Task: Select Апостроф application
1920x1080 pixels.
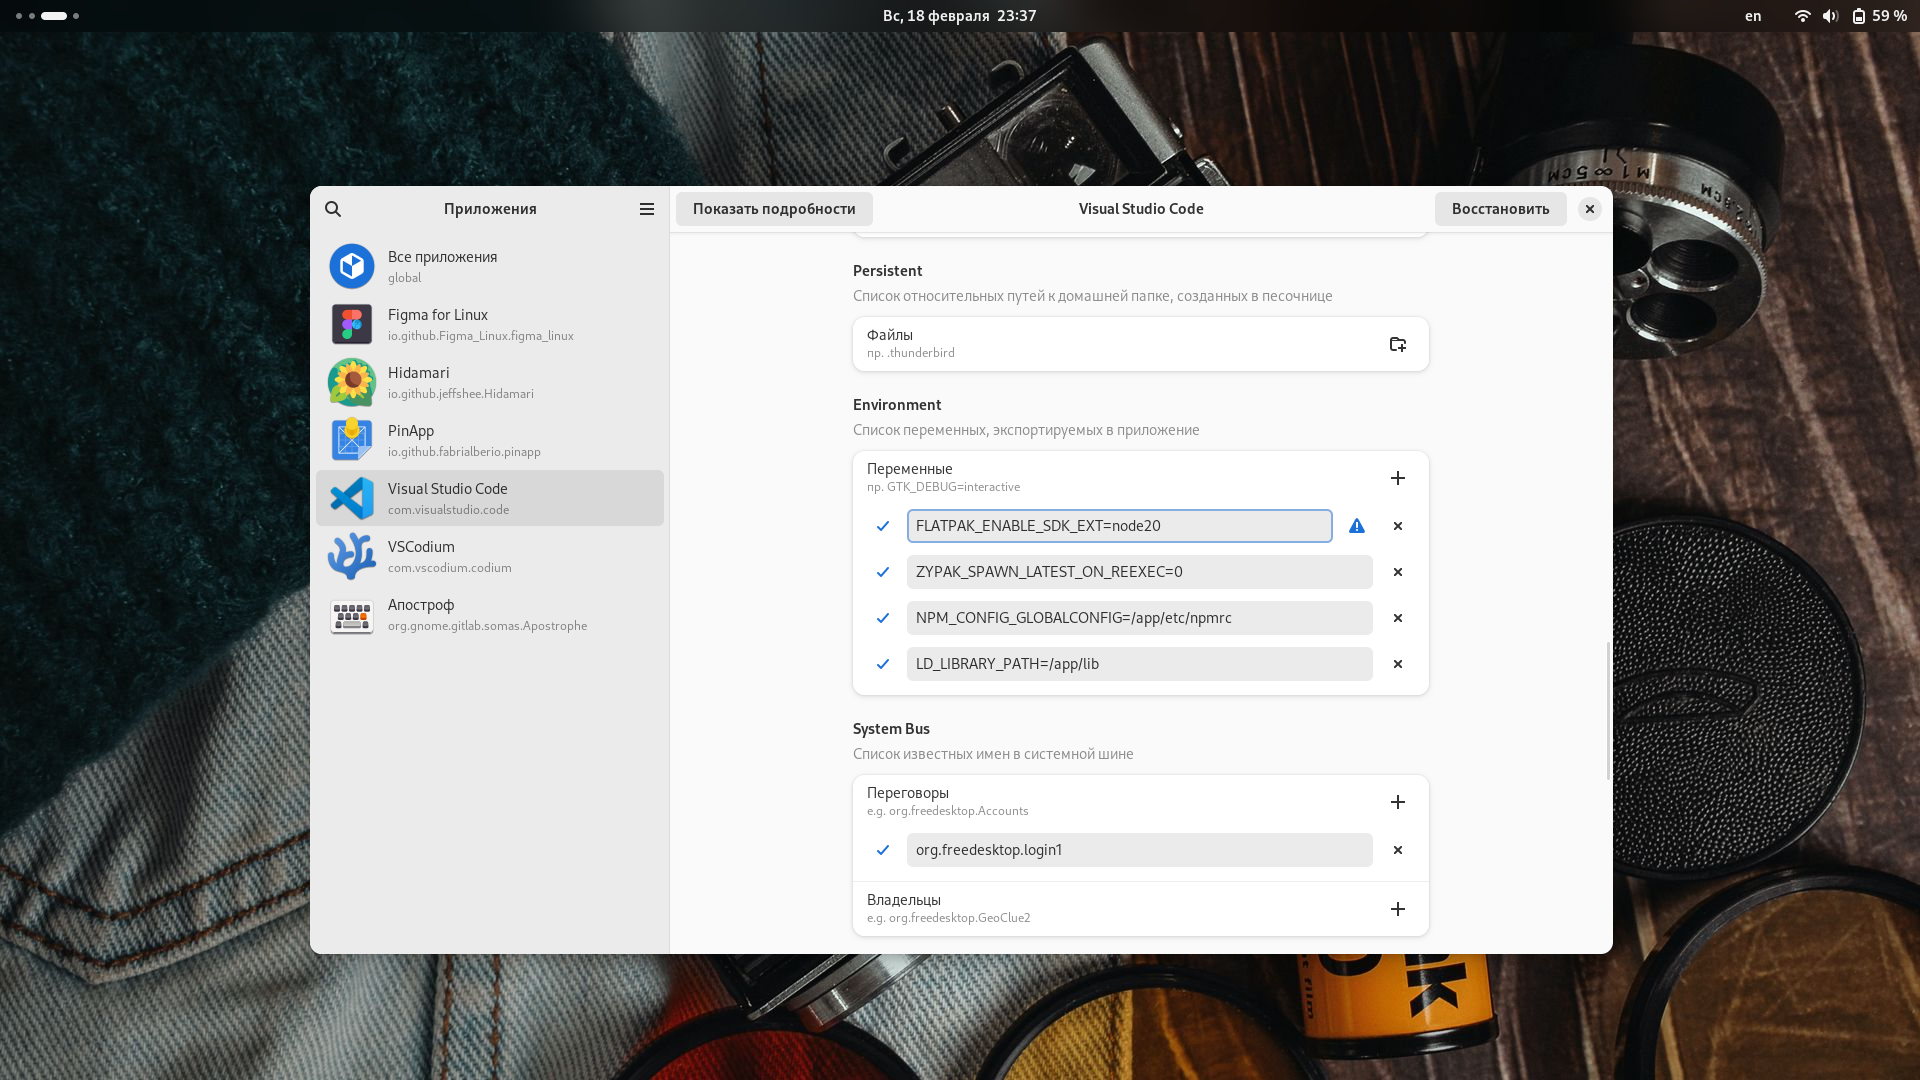Action: [x=490, y=614]
